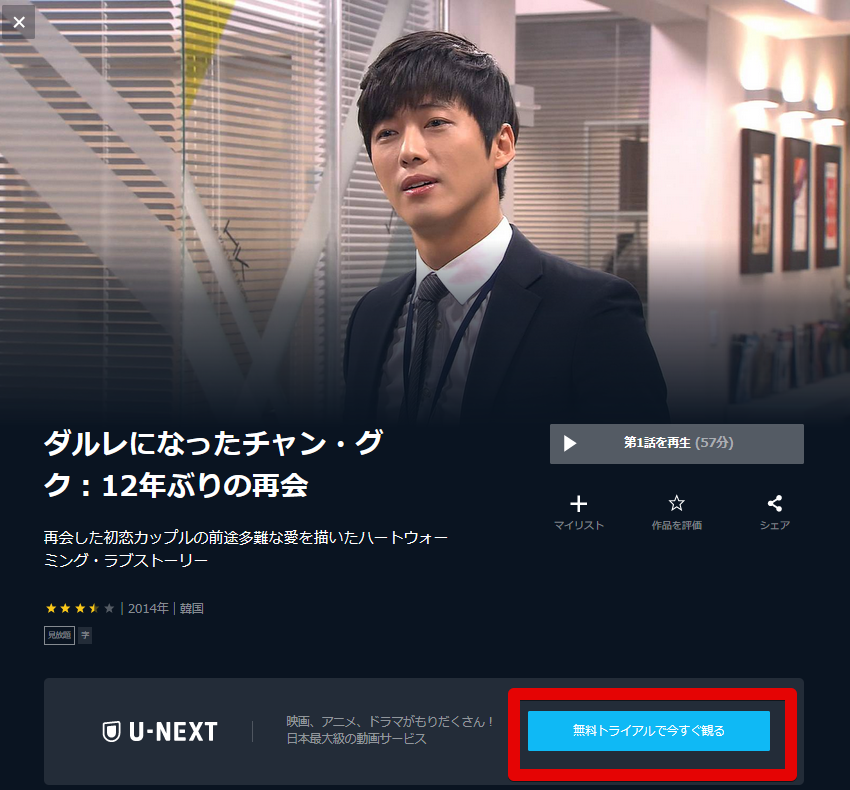This screenshot has height=790, width=850.
Task: Click the 字 subtitle badge
Action: click(85, 635)
